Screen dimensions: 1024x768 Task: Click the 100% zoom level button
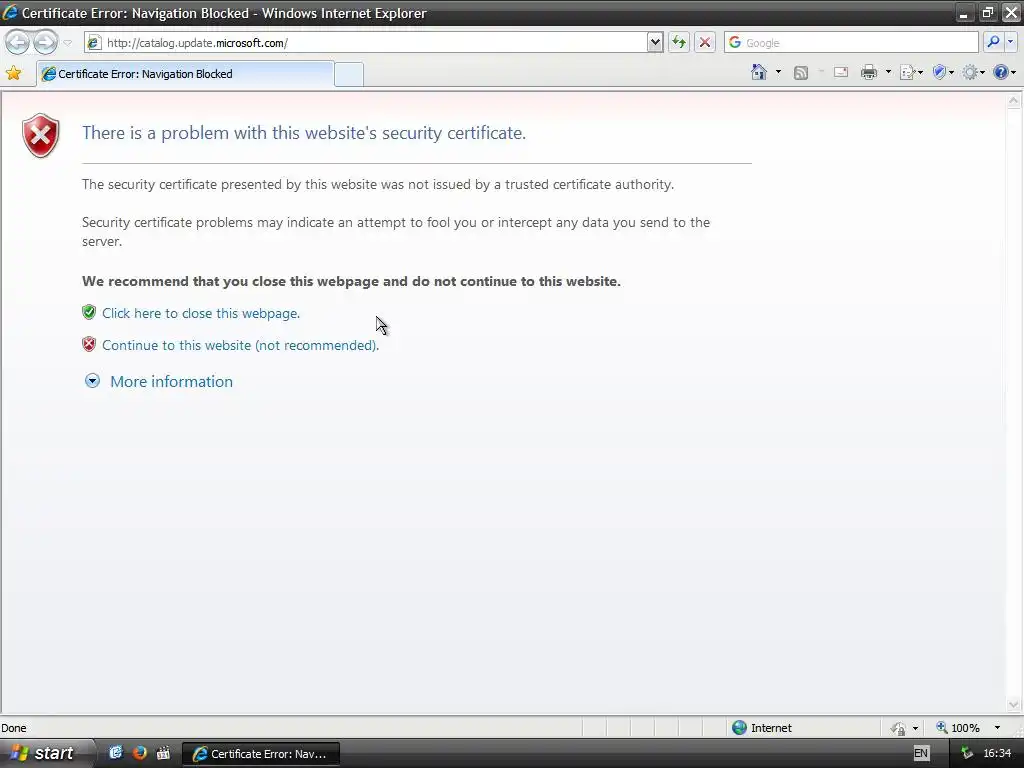click(958, 728)
